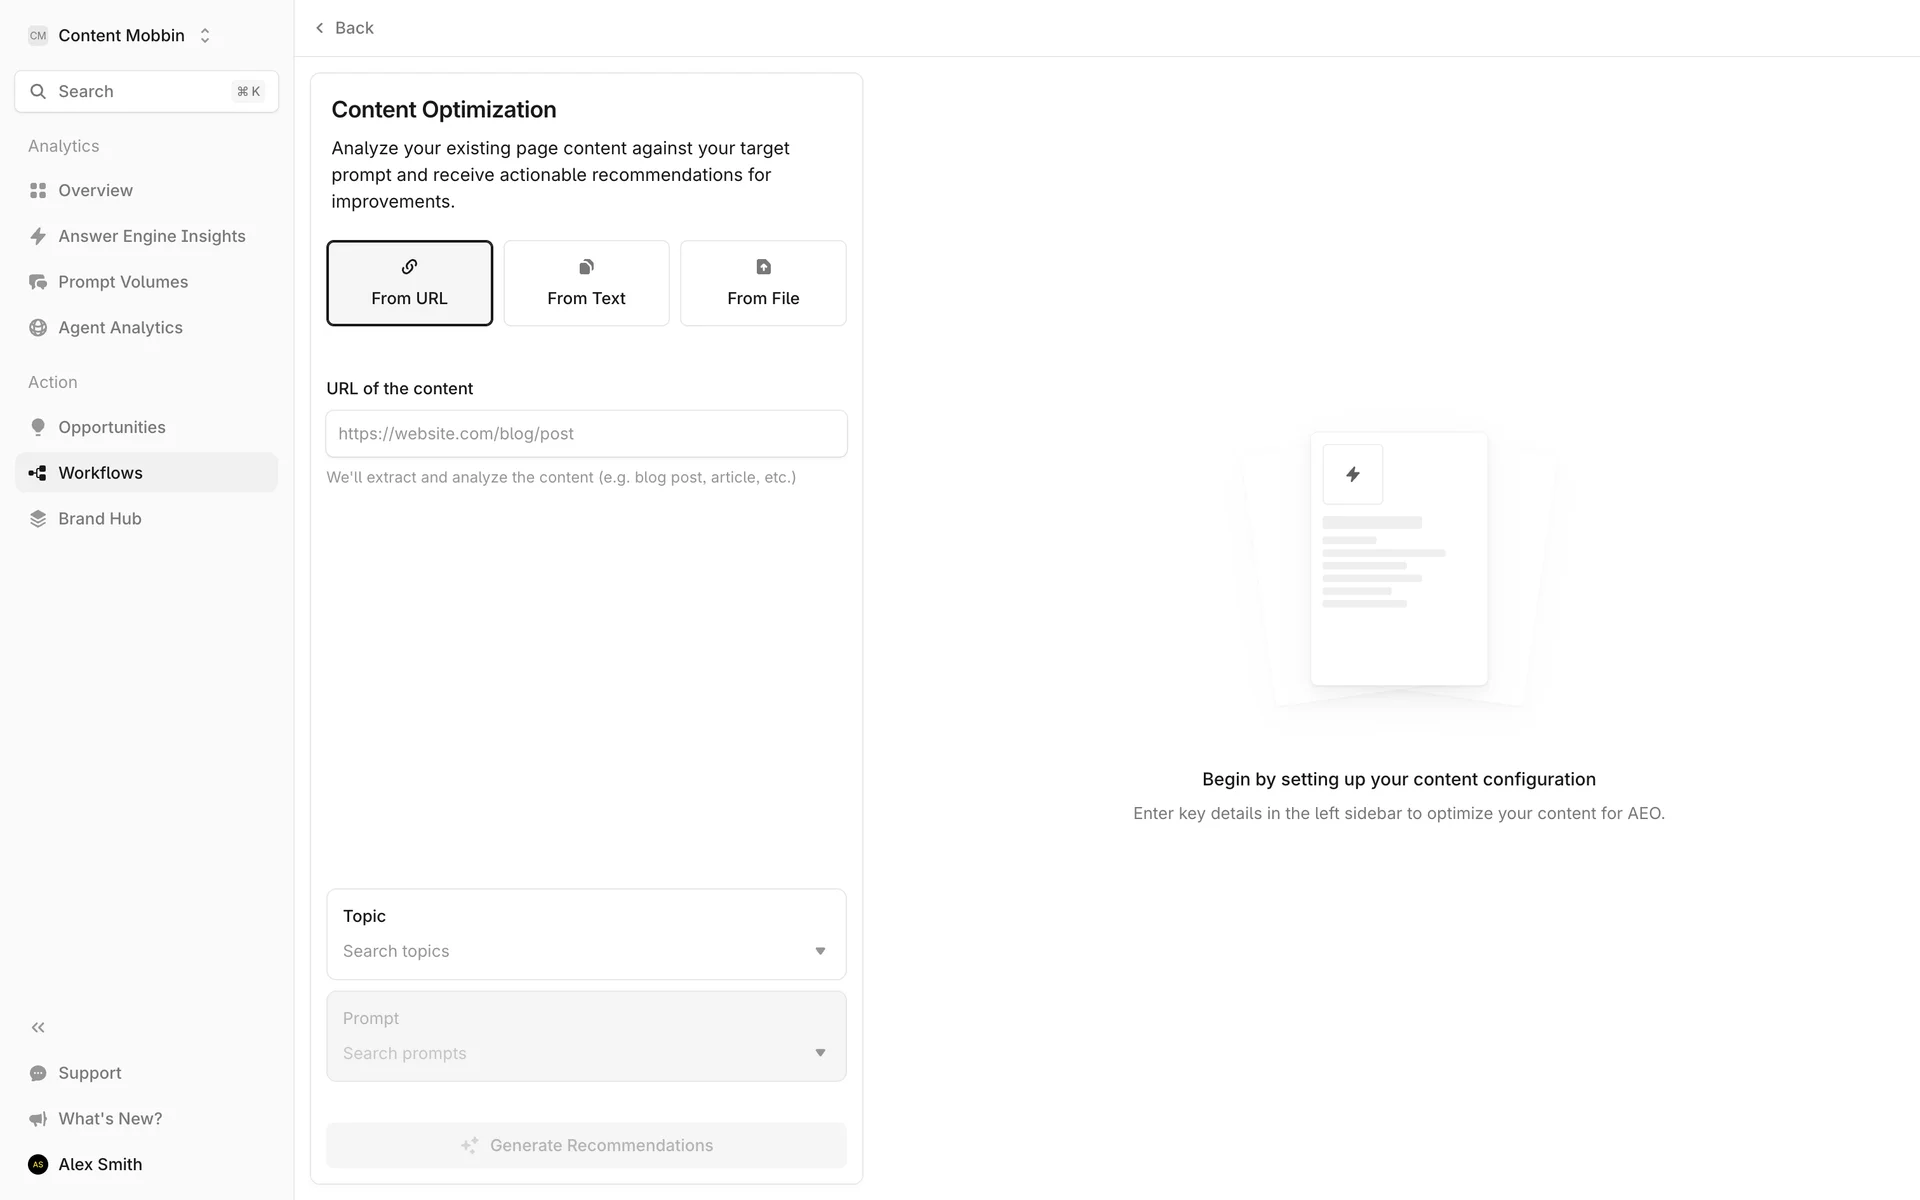Go Back to the previous page
This screenshot has width=1920, height=1200.
click(x=345, y=28)
